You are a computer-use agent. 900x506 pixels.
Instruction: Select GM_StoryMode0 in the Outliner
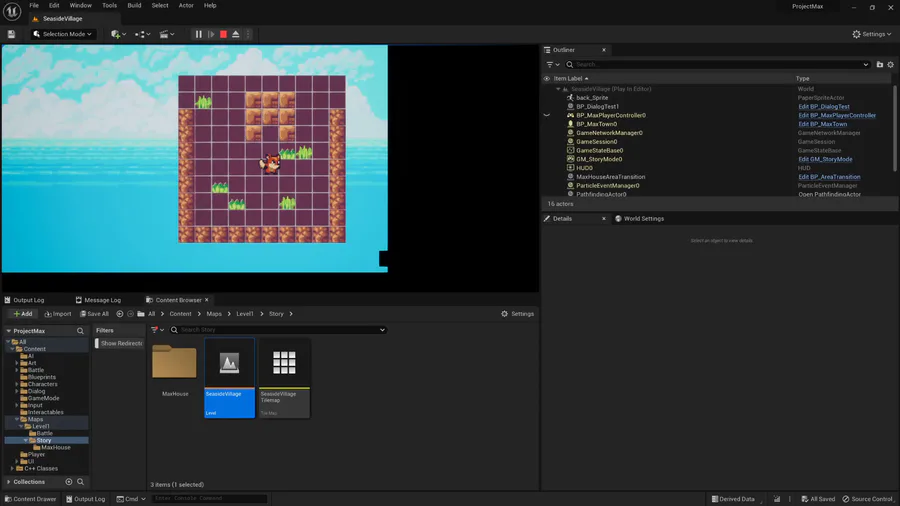tap(599, 159)
